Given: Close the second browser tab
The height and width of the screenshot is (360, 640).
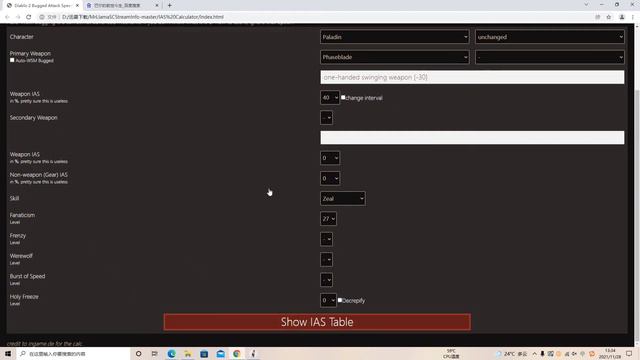Looking at the screenshot, I should pyautogui.click(x=157, y=5).
